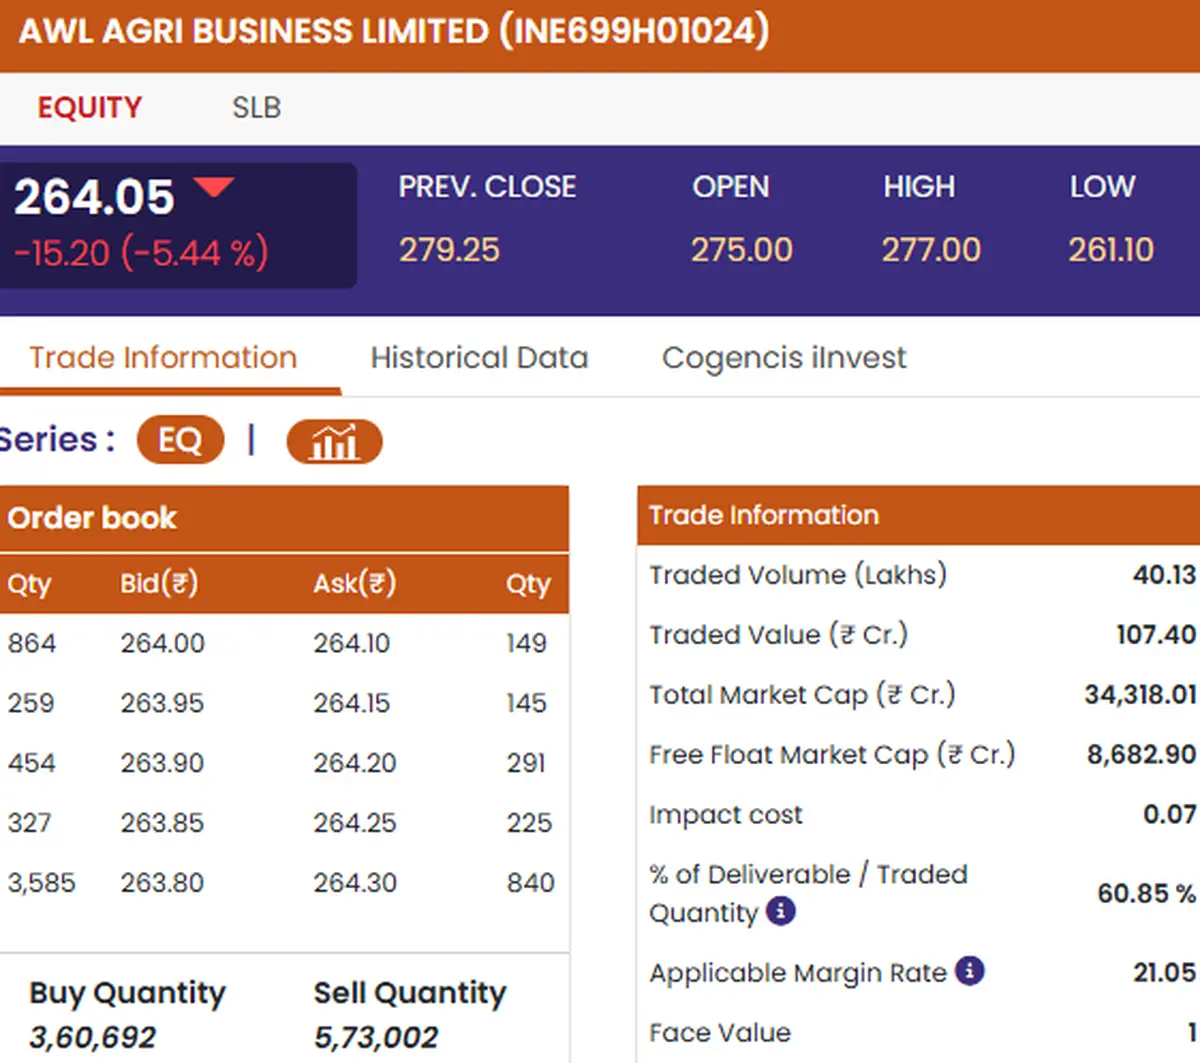Click the low price 261.10
The image size is (1200, 1063).
tap(1111, 250)
